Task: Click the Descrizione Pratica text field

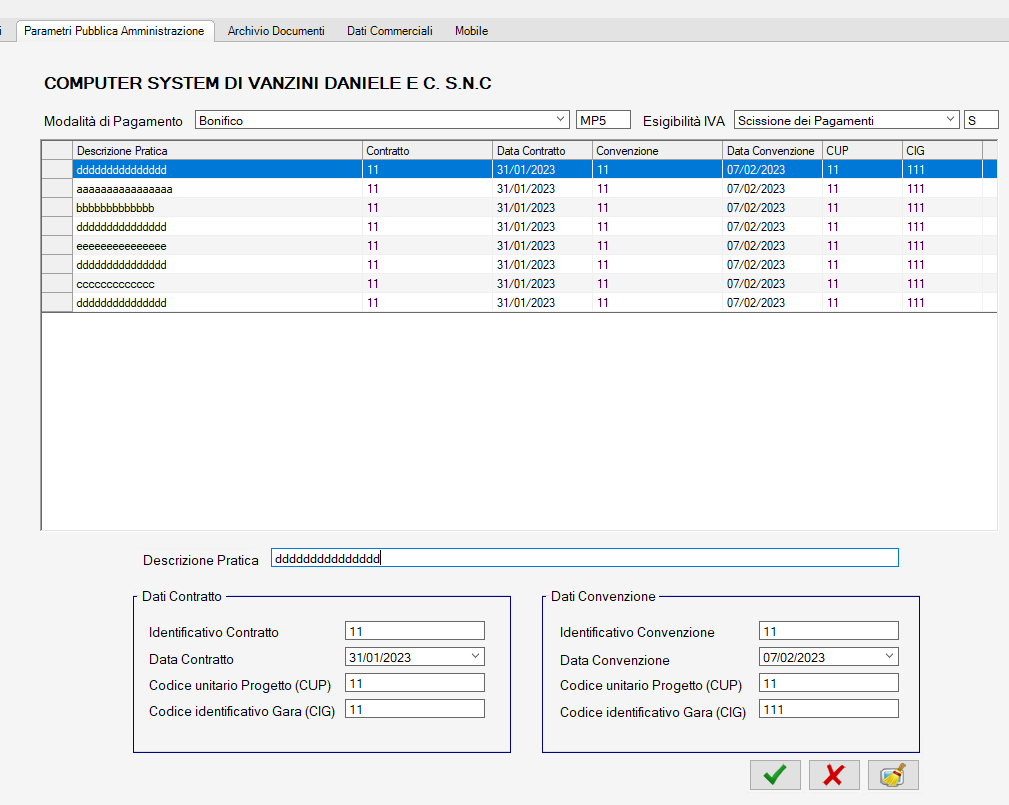Action: [584, 558]
